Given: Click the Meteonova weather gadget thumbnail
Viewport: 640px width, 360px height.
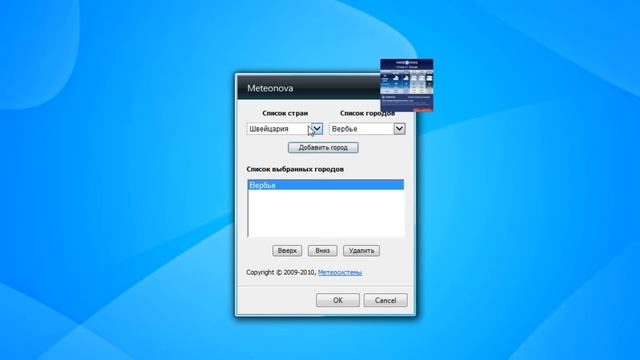Looking at the screenshot, I should [x=407, y=85].
